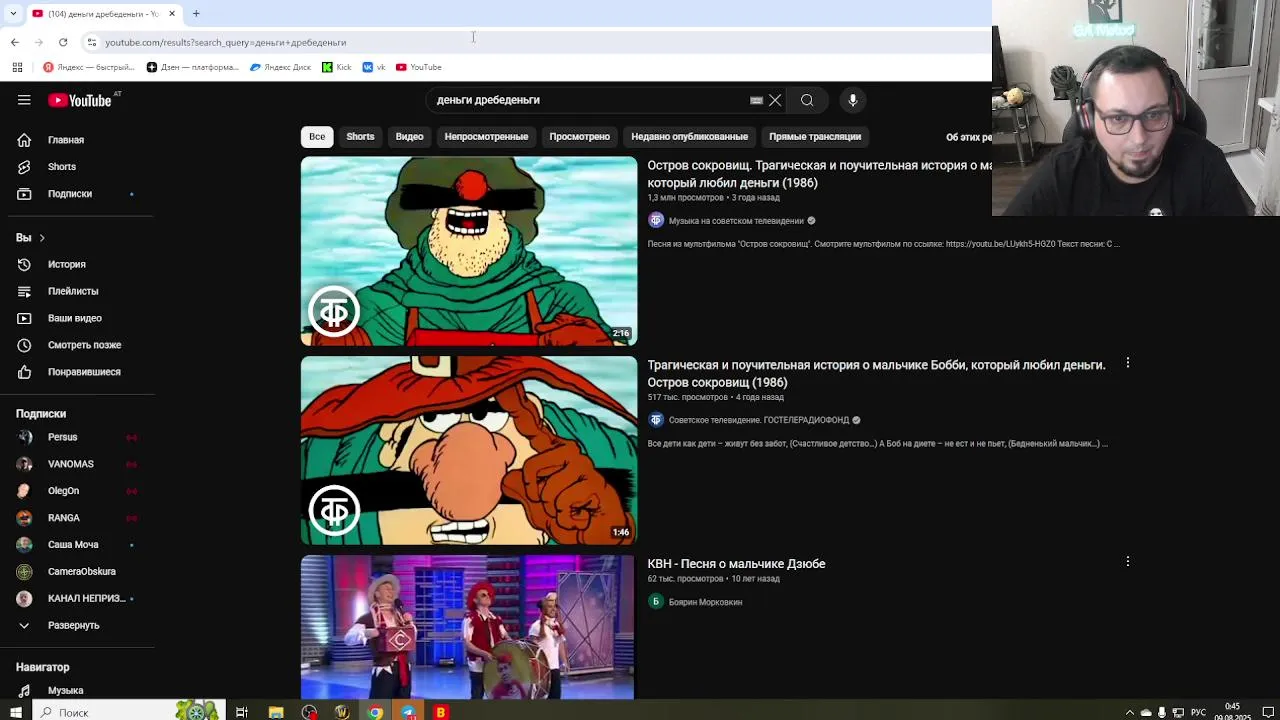This screenshot has height=720, width=1280.
Task: Open tab search dropdown arrow
Action: point(13,13)
